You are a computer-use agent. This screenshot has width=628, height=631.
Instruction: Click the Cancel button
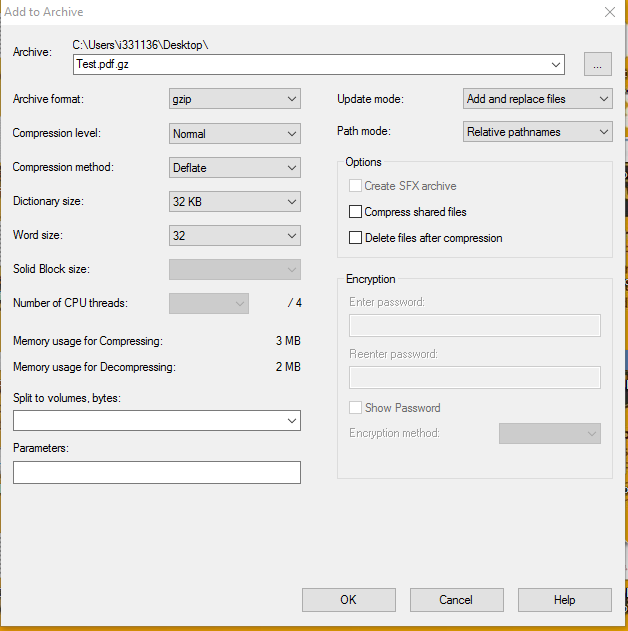pos(457,600)
